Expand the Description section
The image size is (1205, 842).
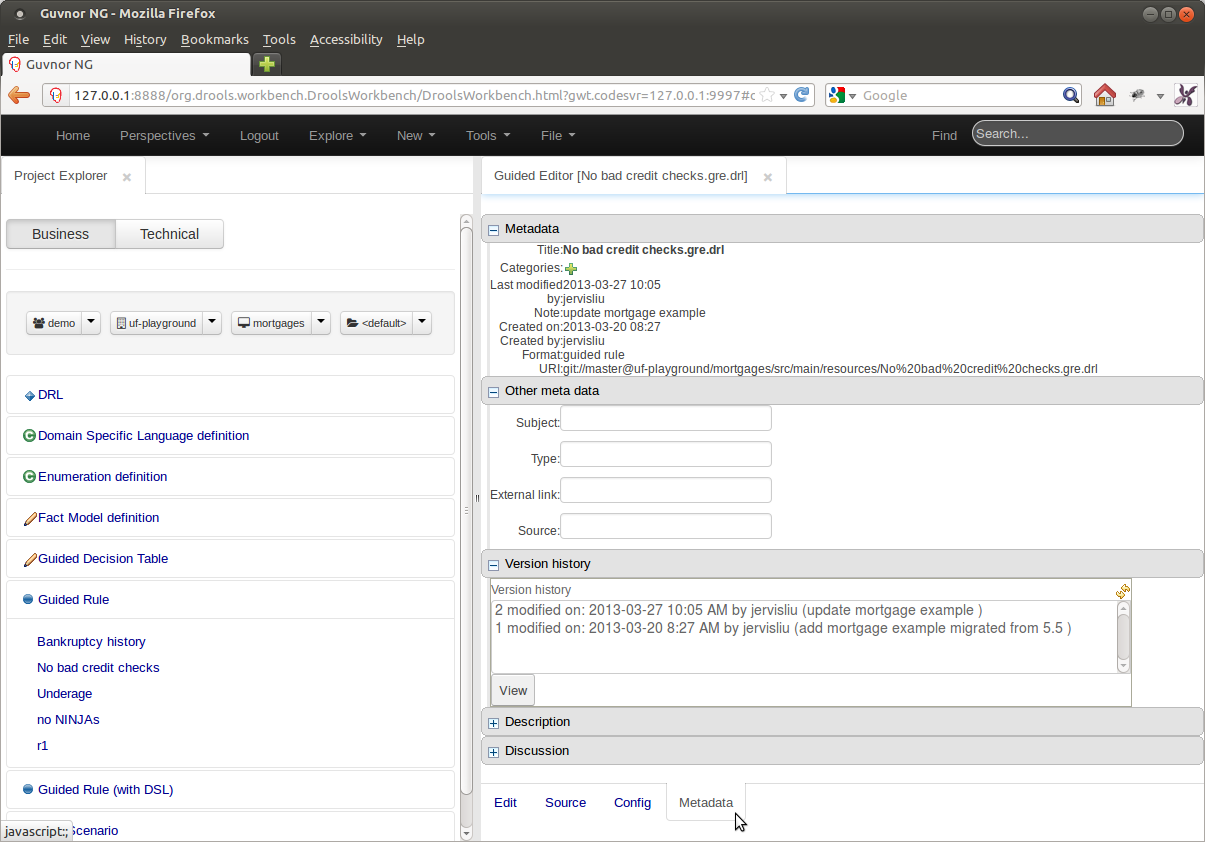(x=493, y=722)
